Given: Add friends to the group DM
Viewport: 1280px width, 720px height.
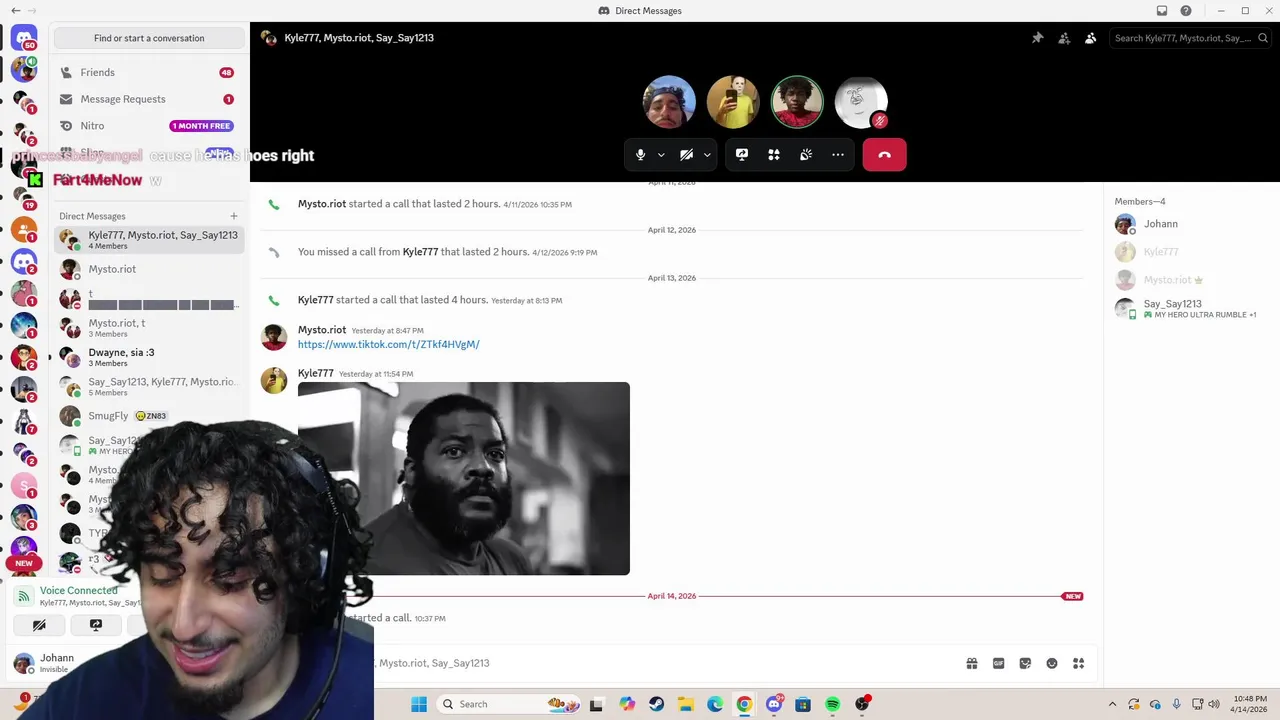Looking at the screenshot, I should pos(1064,38).
